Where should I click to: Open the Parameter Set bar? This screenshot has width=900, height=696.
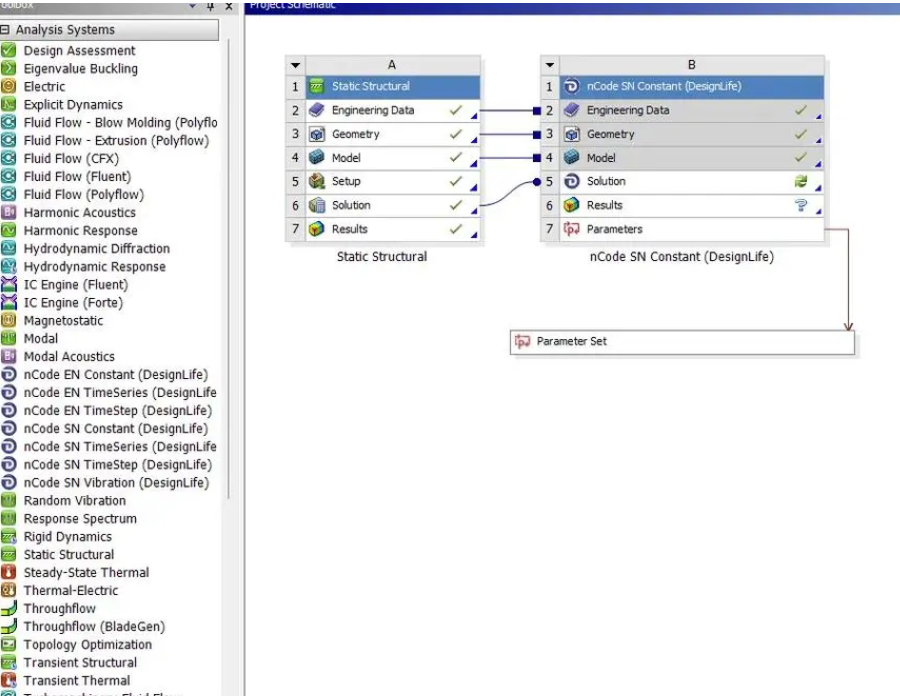pos(683,342)
